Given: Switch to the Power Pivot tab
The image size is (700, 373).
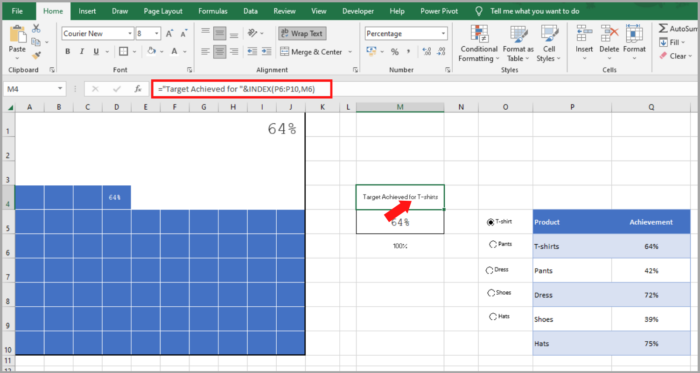Looking at the screenshot, I should pos(439,11).
